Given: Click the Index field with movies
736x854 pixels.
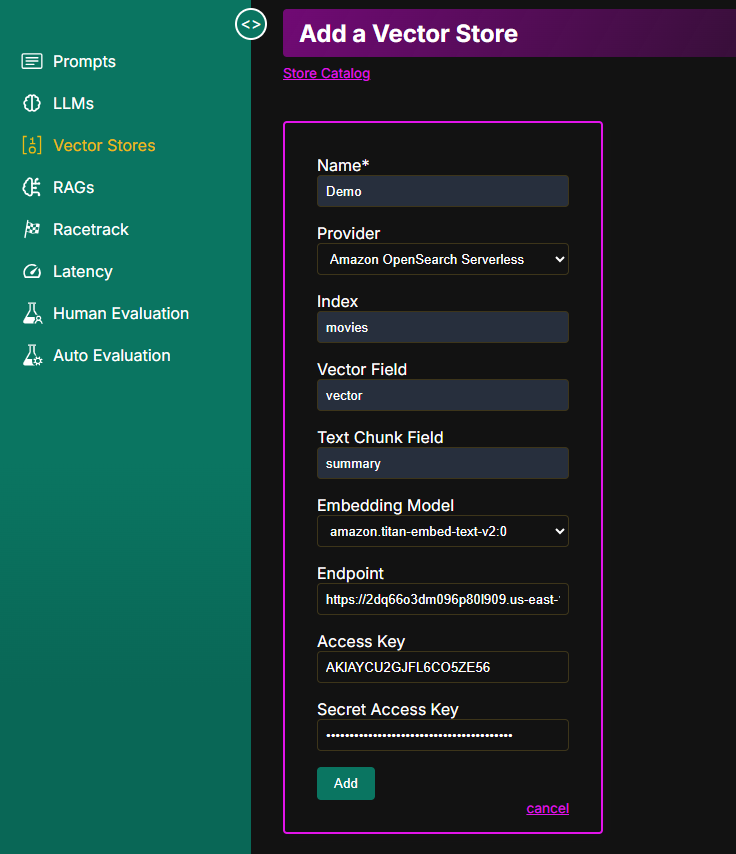Looking at the screenshot, I should coord(443,327).
